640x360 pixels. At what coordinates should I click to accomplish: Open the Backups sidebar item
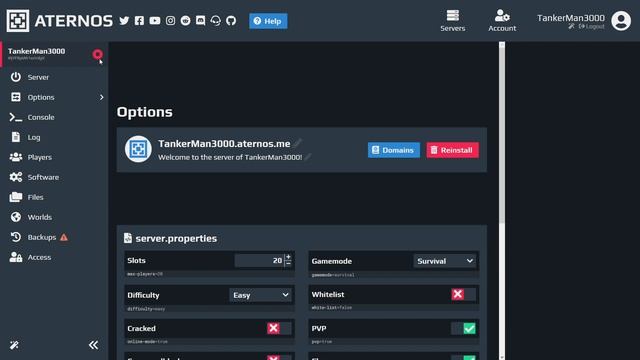click(x=54, y=237)
